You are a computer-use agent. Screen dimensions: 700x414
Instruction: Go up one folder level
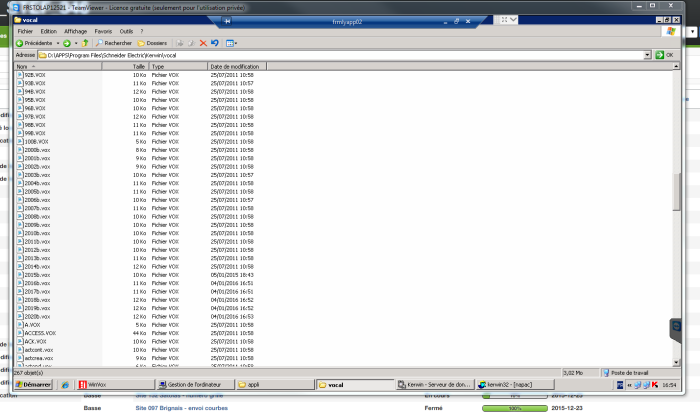86,43
